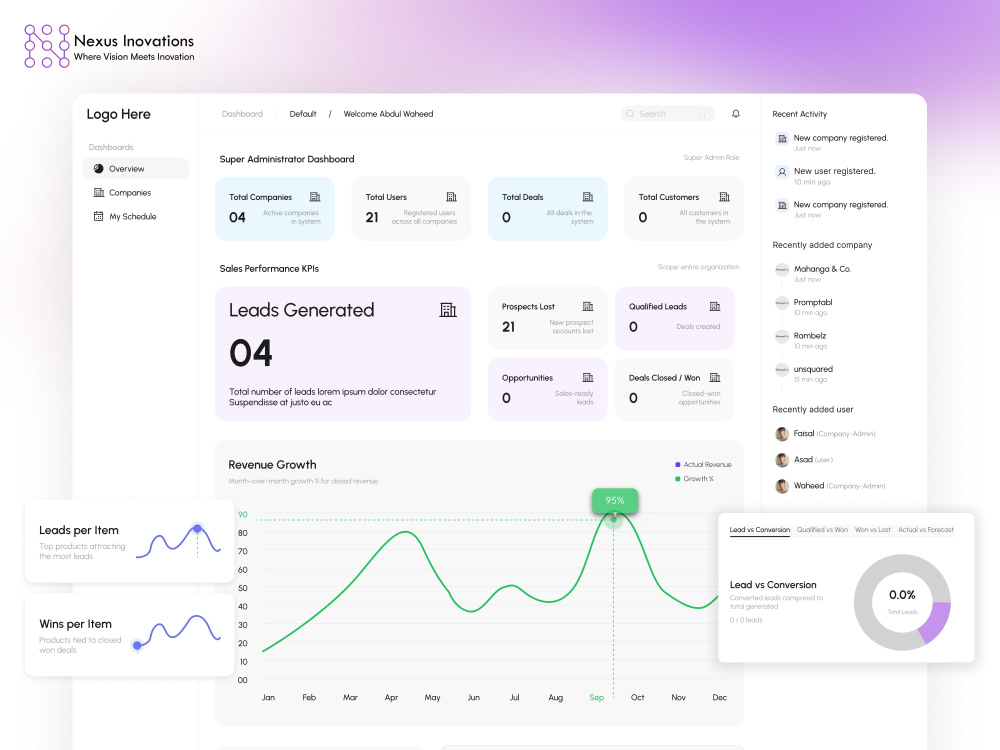The height and width of the screenshot is (750, 1000).
Task: Click the Prospects Lost card icon
Action: [x=587, y=307]
